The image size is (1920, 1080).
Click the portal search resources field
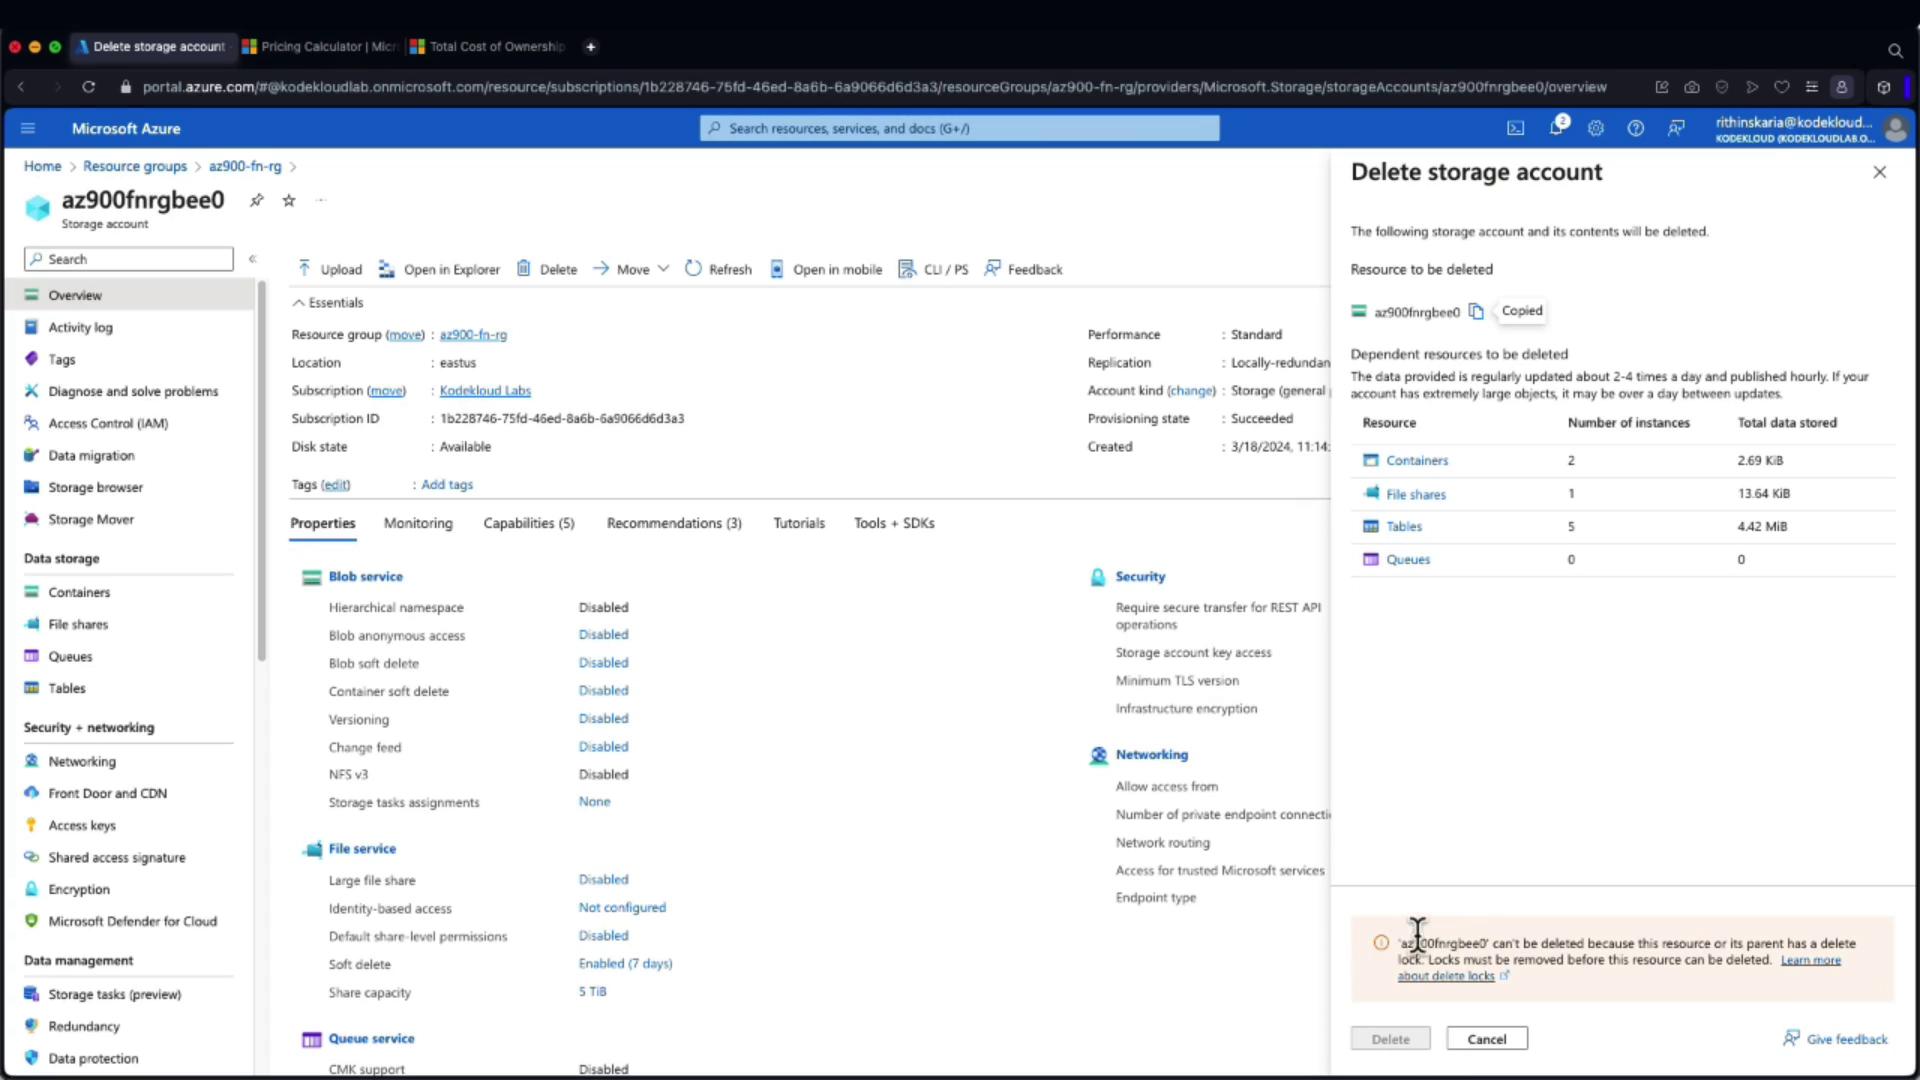pyautogui.click(x=960, y=128)
